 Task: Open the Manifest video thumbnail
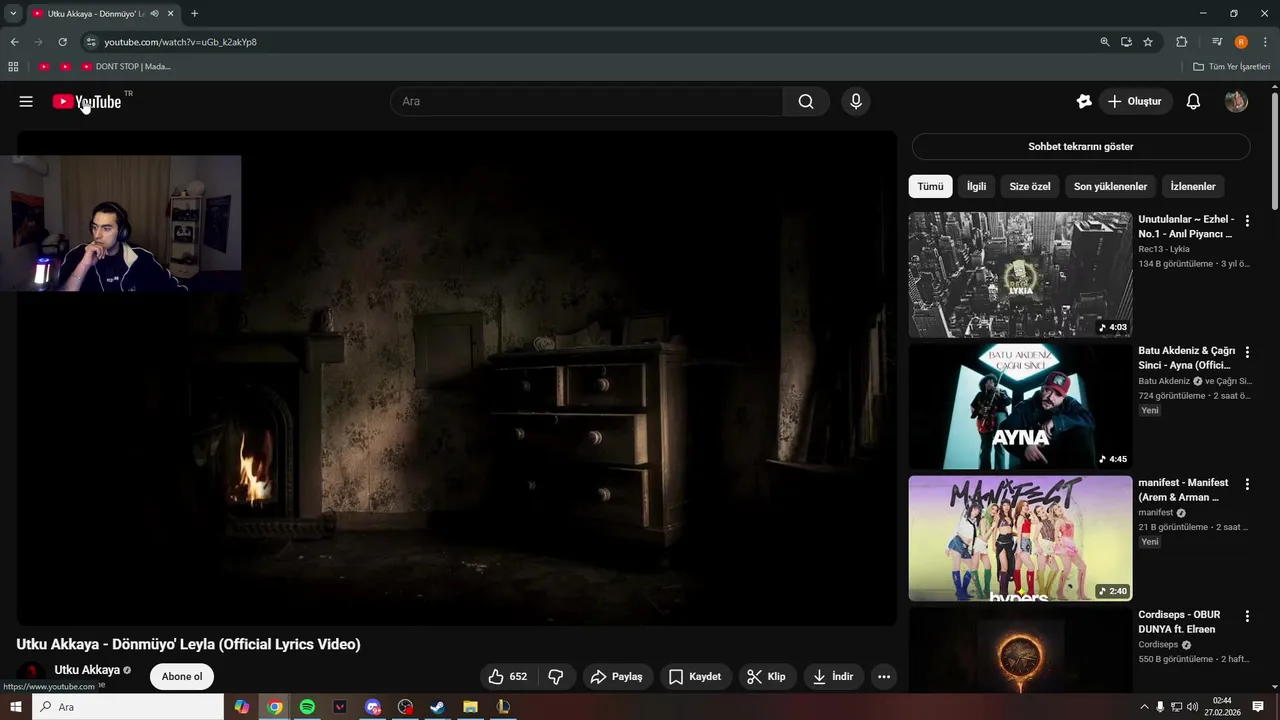tap(1020, 539)
